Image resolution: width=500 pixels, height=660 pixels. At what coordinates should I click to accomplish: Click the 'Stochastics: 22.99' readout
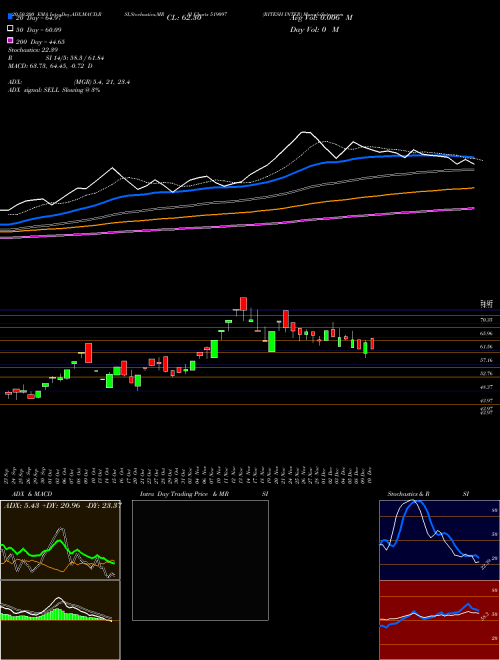(x=33, y=50)
